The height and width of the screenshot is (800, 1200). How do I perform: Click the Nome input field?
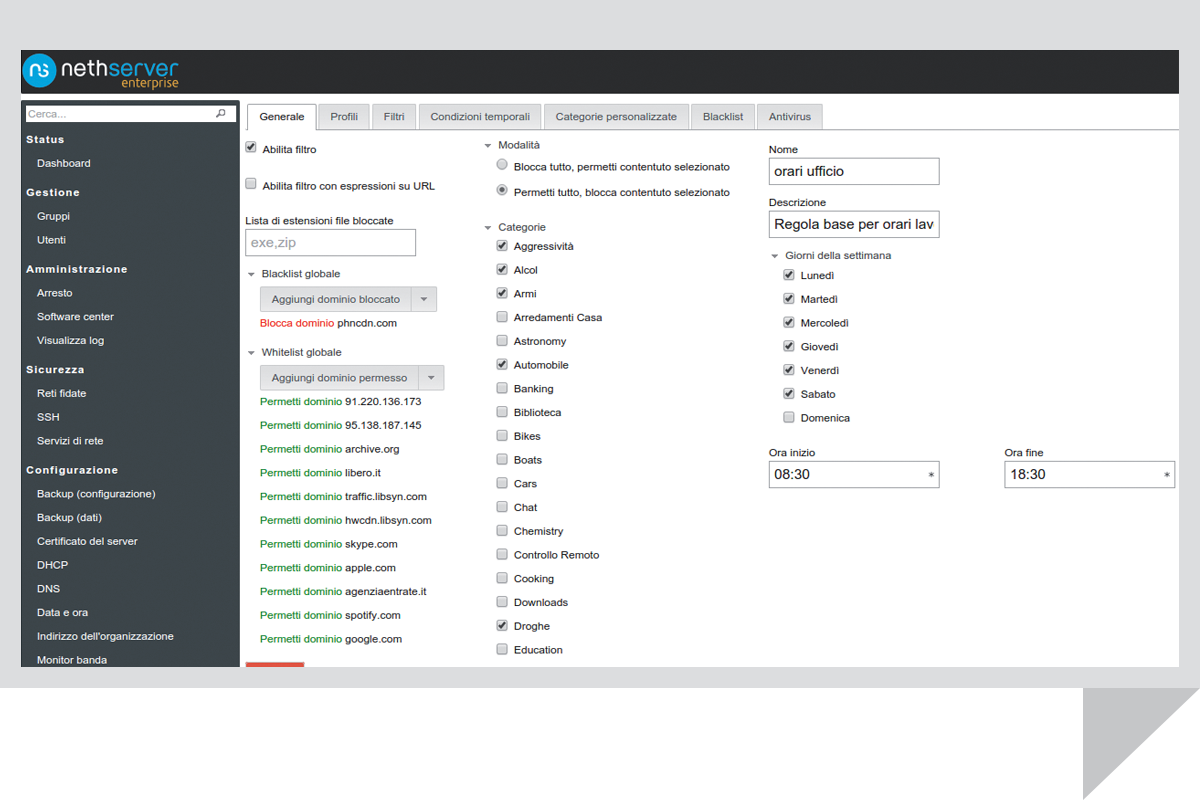click(854, 171)
